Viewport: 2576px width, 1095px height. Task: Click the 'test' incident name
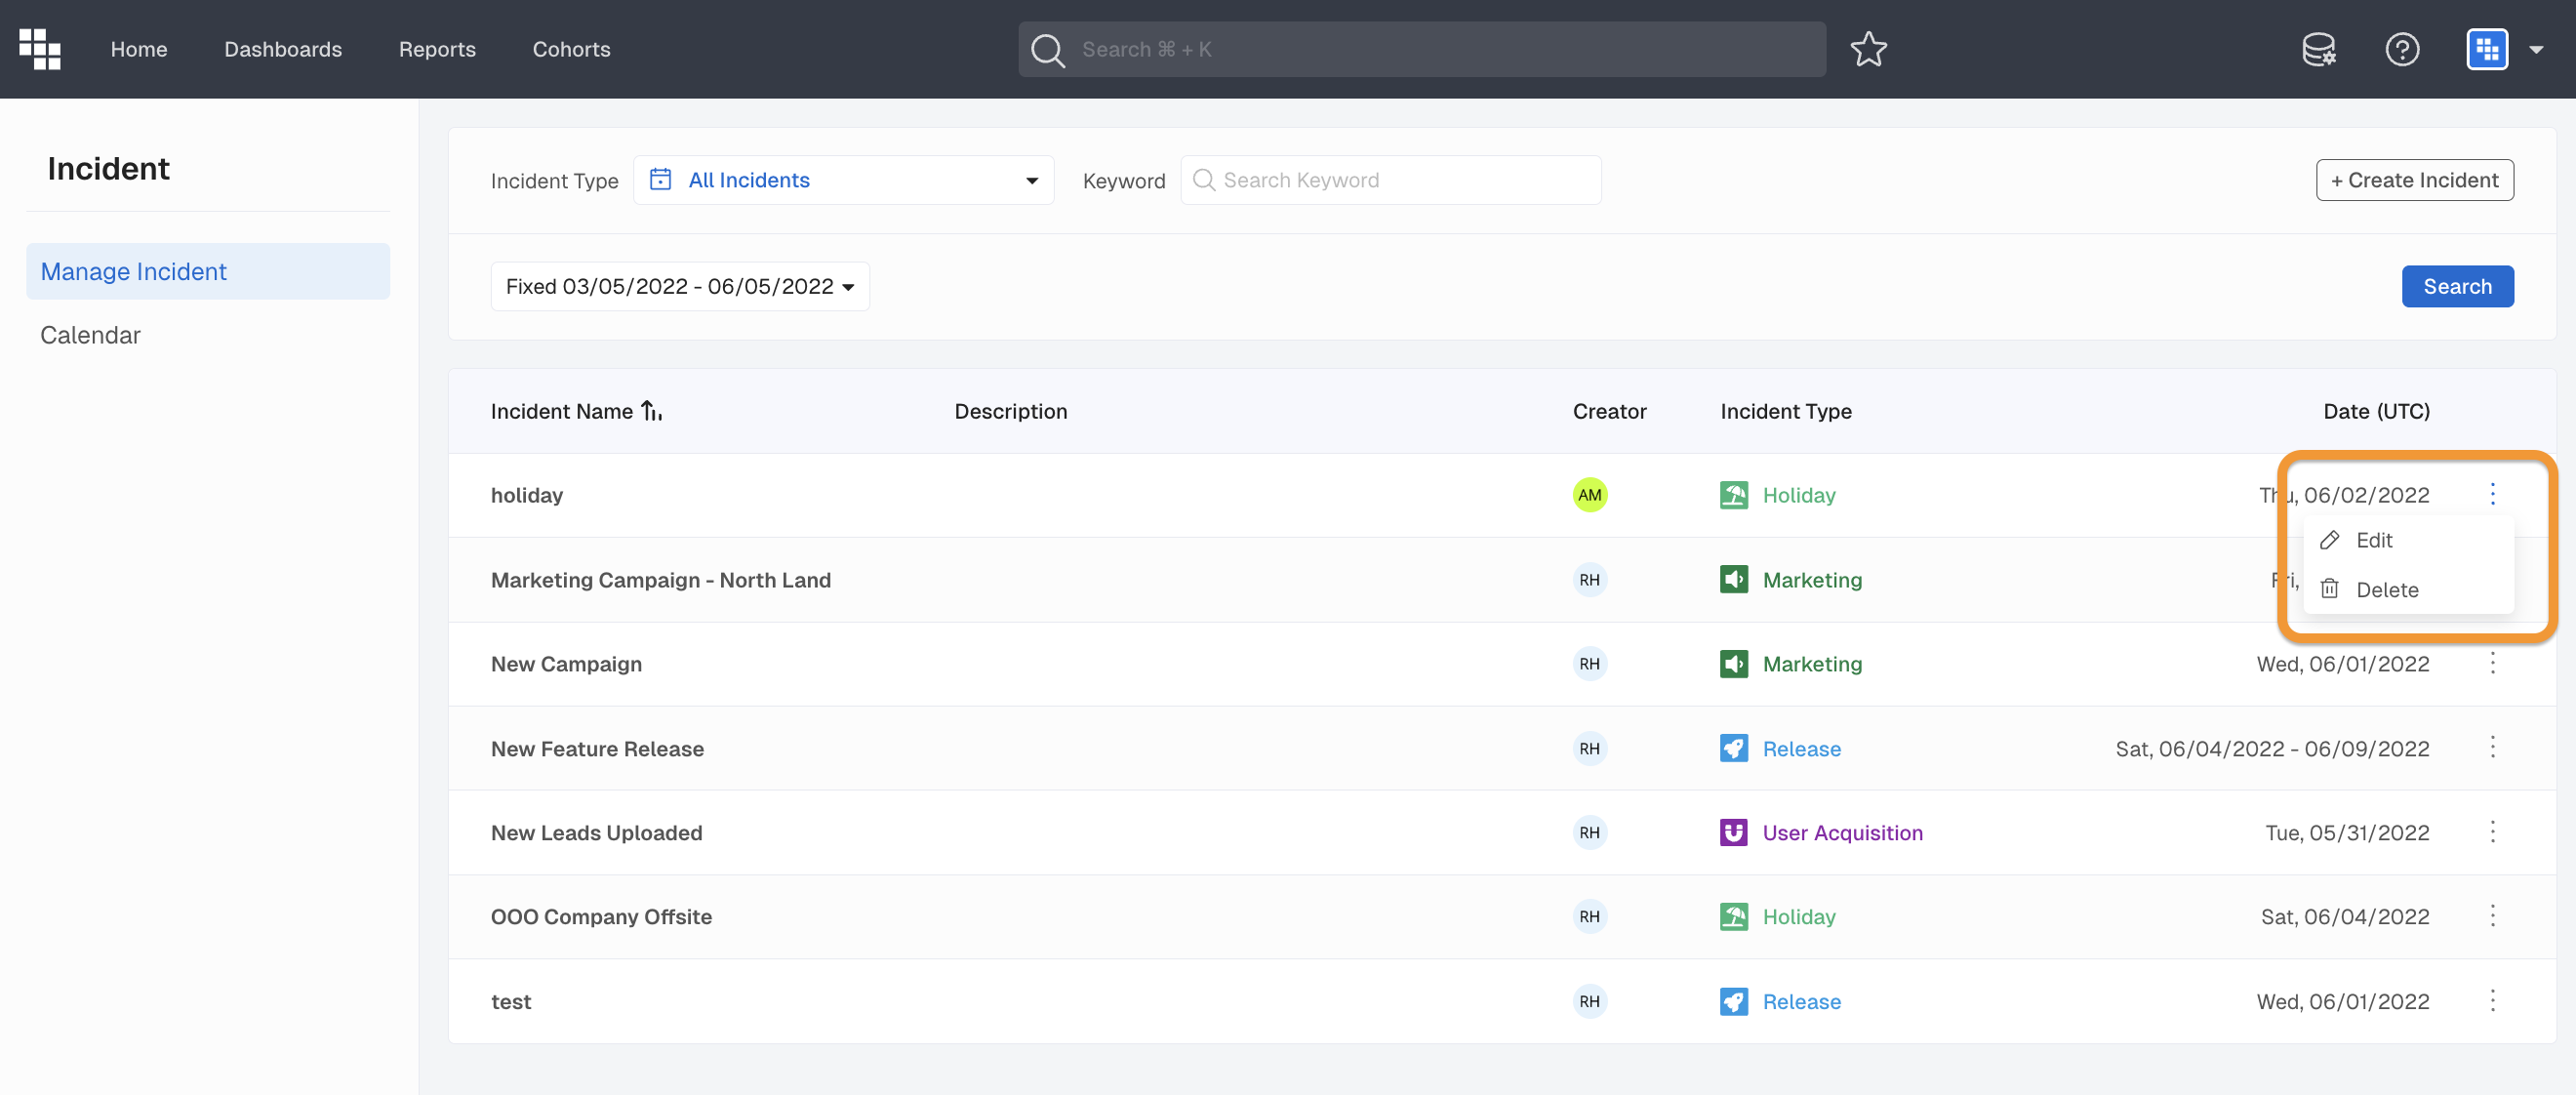pos(511,1002)
